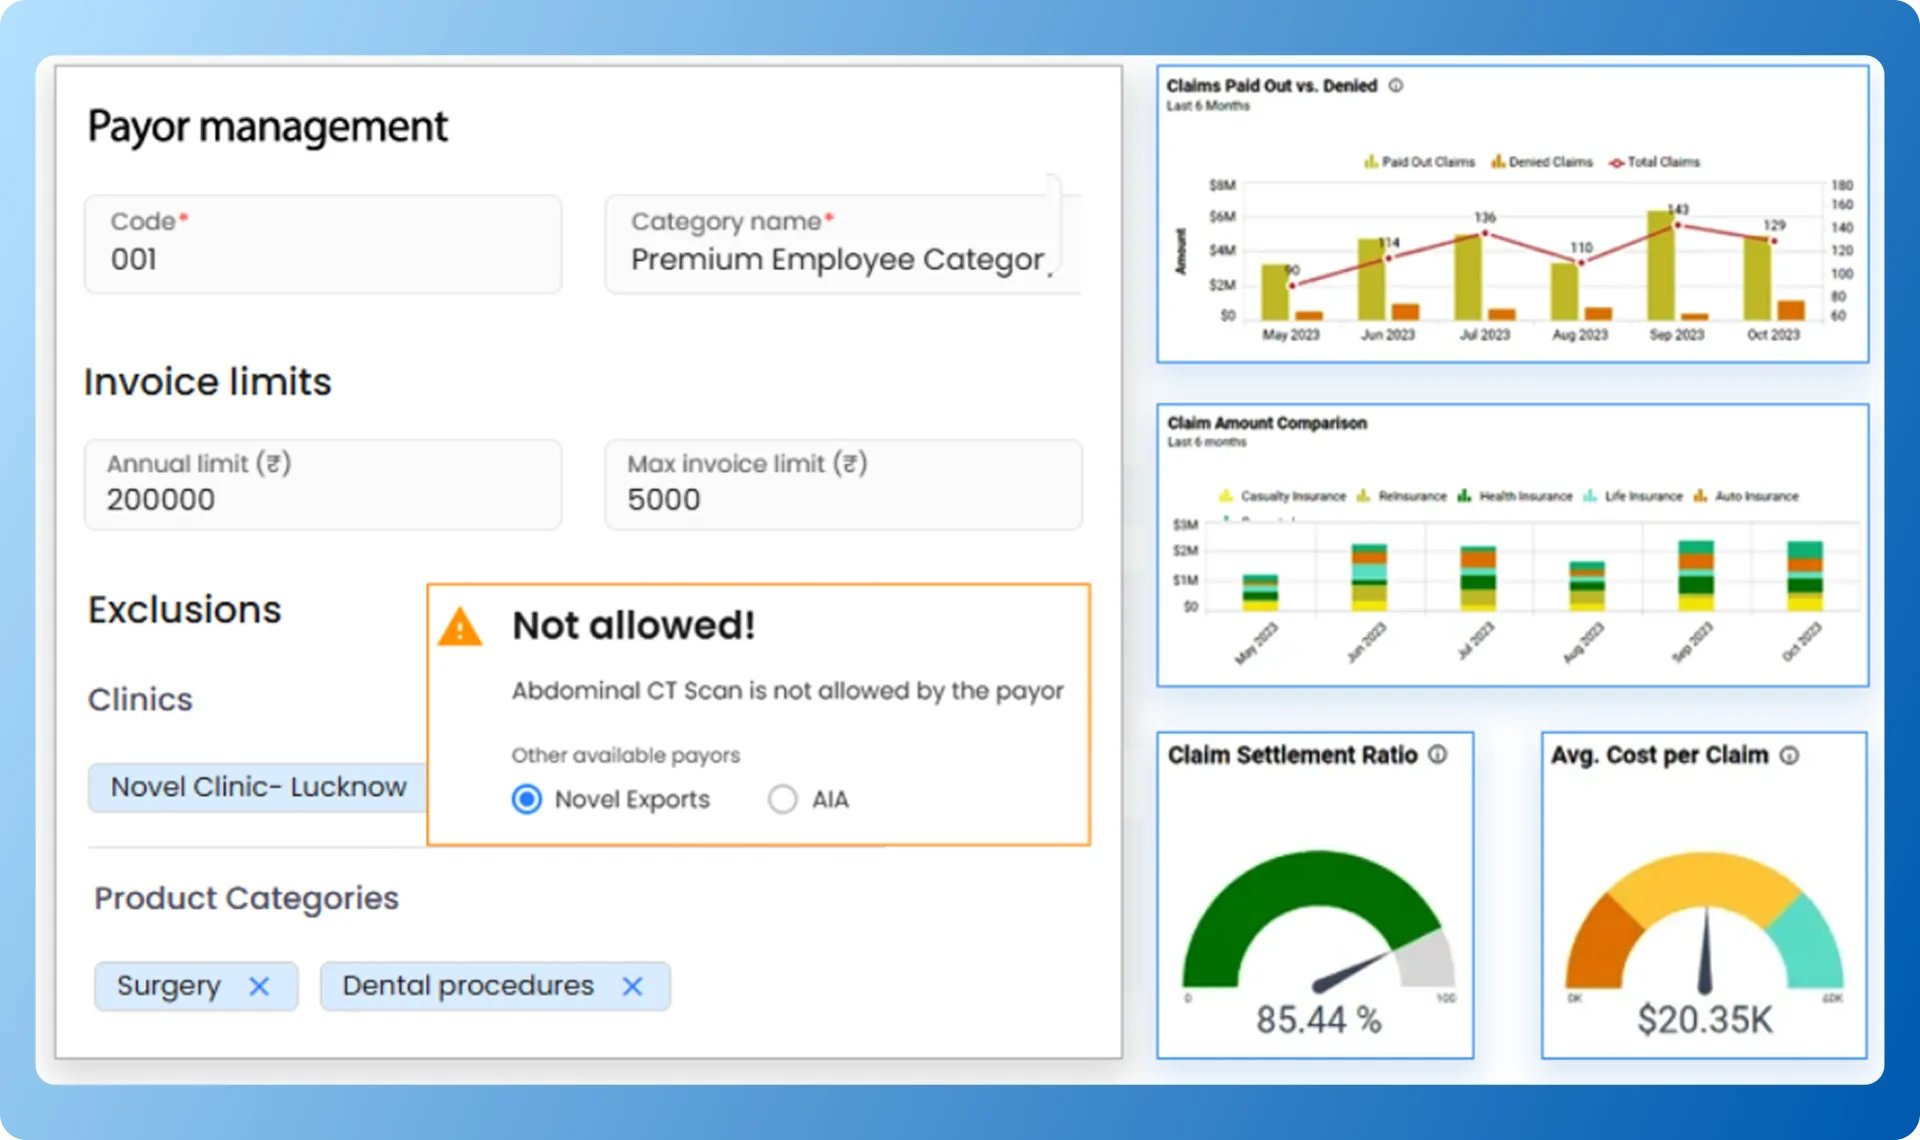
Task: Click info icon next to Claim Settlement Ratio
Action: pyautogui.click(x=1437, y=755)
